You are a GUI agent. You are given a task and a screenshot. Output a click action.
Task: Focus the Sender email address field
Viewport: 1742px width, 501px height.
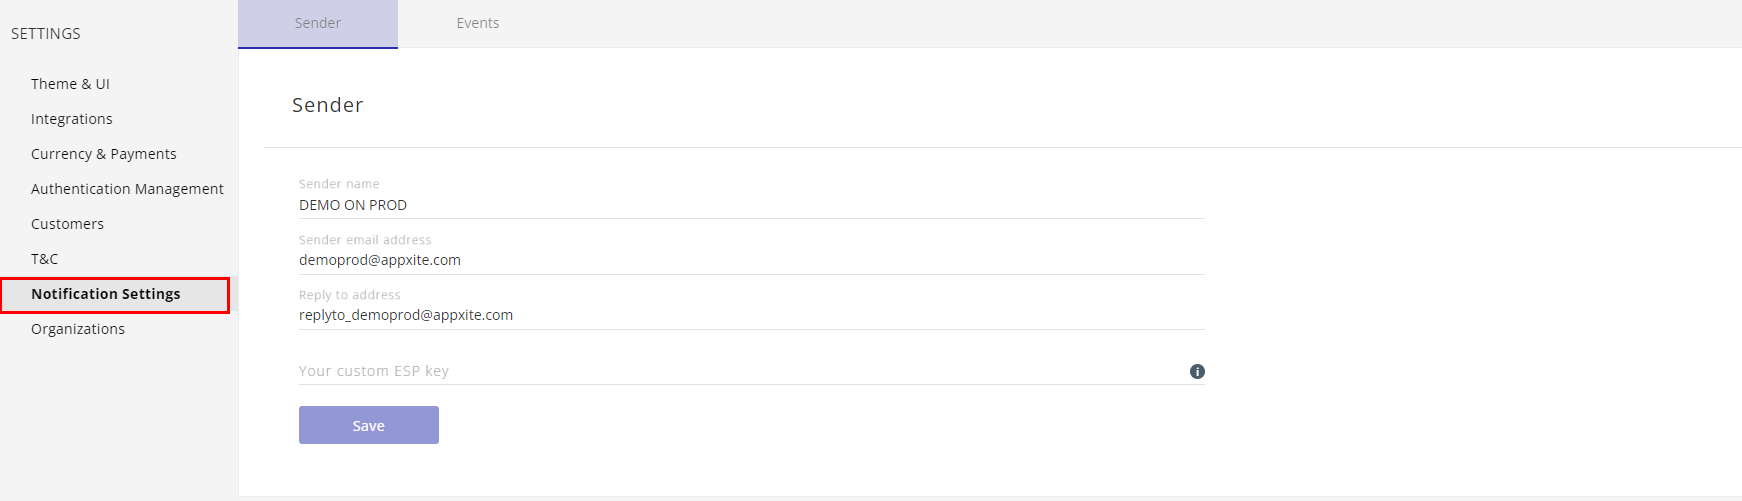point(751,260)
